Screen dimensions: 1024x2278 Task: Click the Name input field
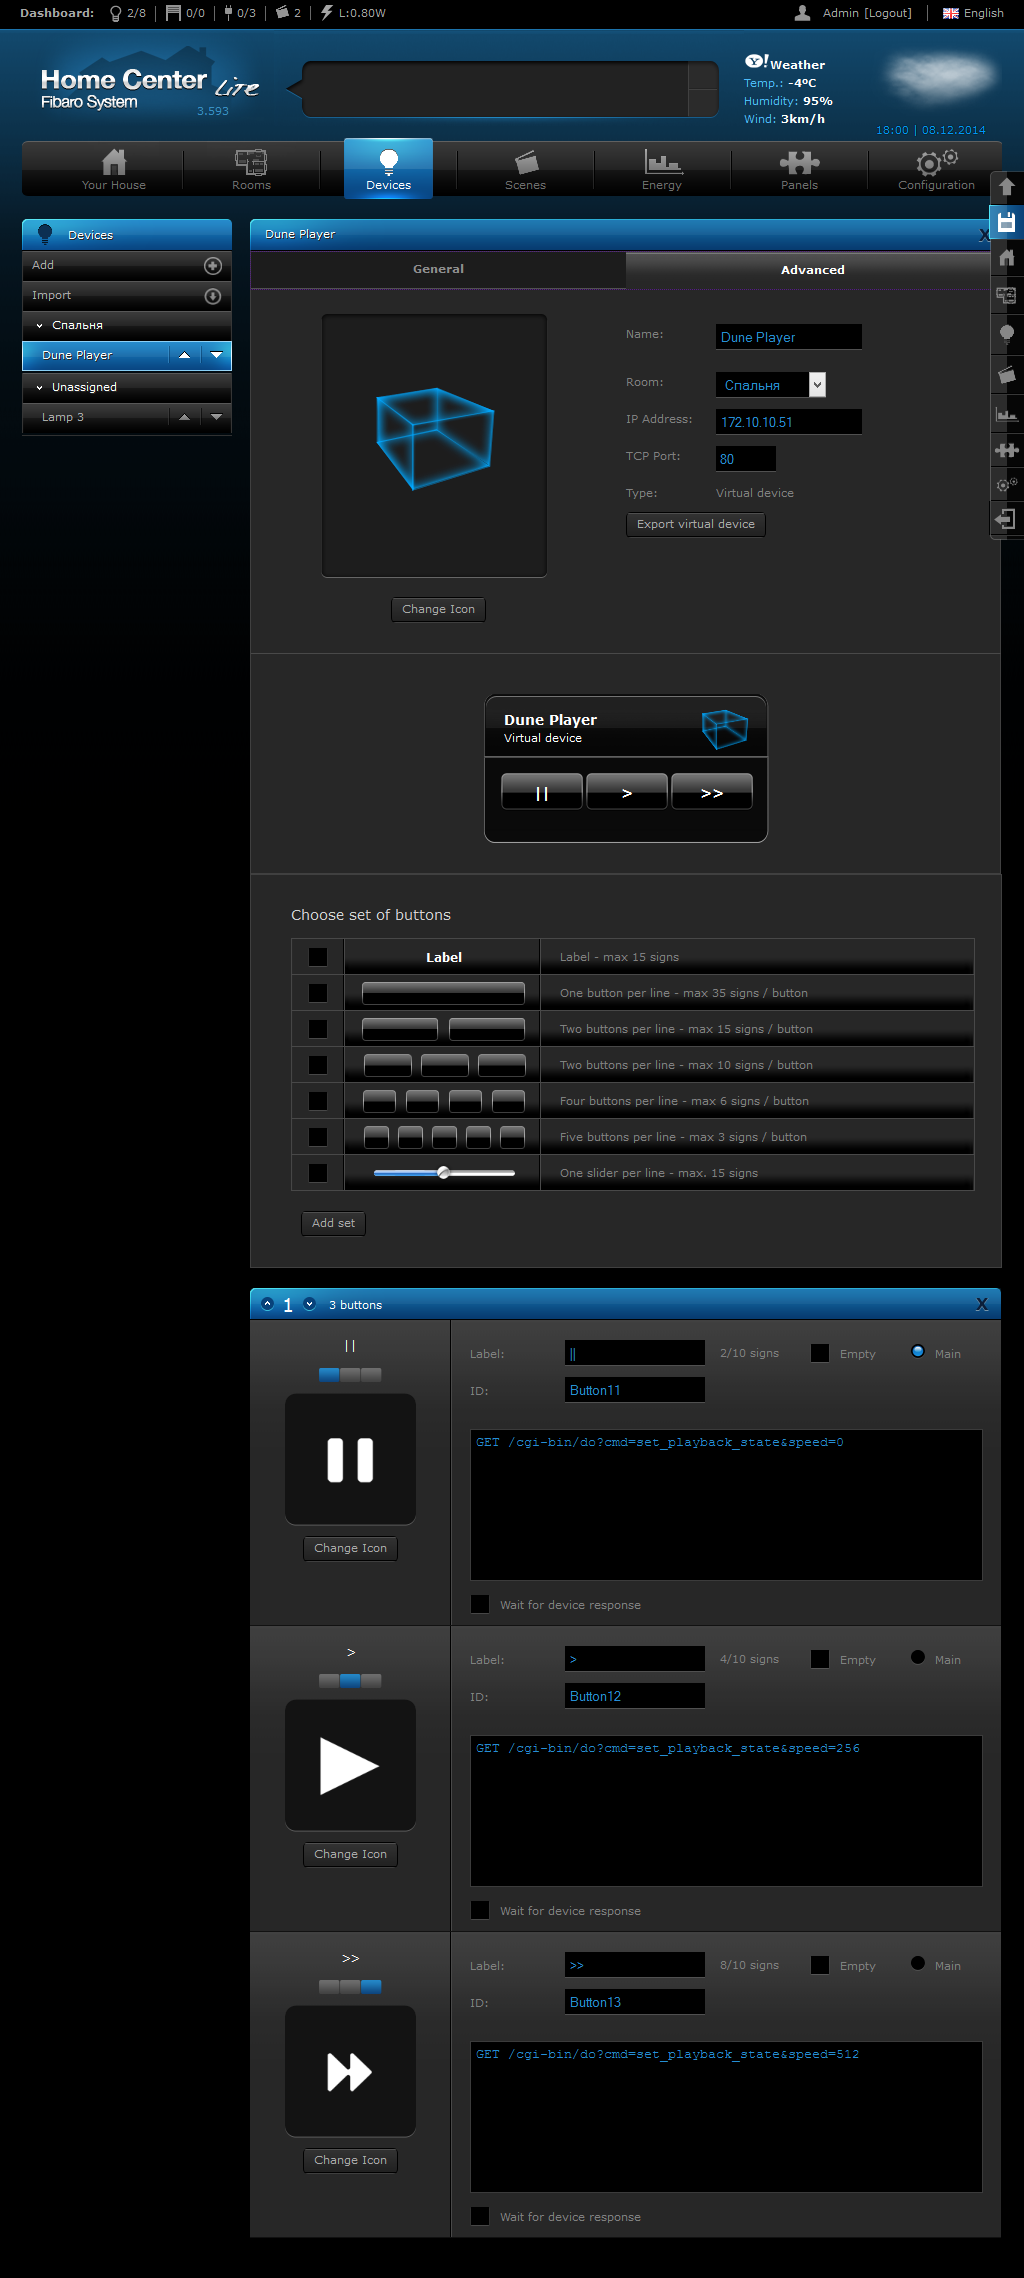coord(788,337)
